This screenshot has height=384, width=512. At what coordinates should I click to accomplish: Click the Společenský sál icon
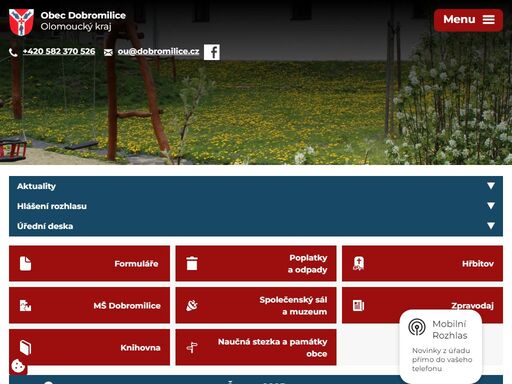click(x=192, y=305)
